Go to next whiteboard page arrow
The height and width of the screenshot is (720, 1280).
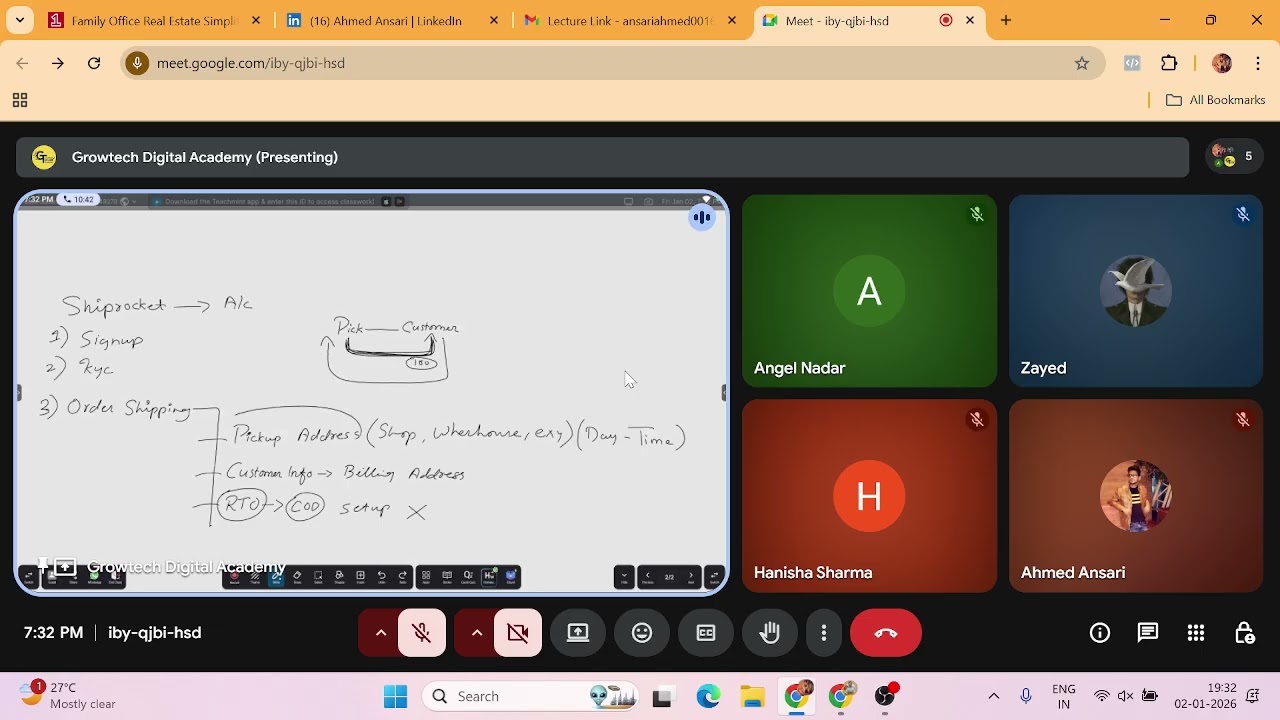(x=691, y=577)
